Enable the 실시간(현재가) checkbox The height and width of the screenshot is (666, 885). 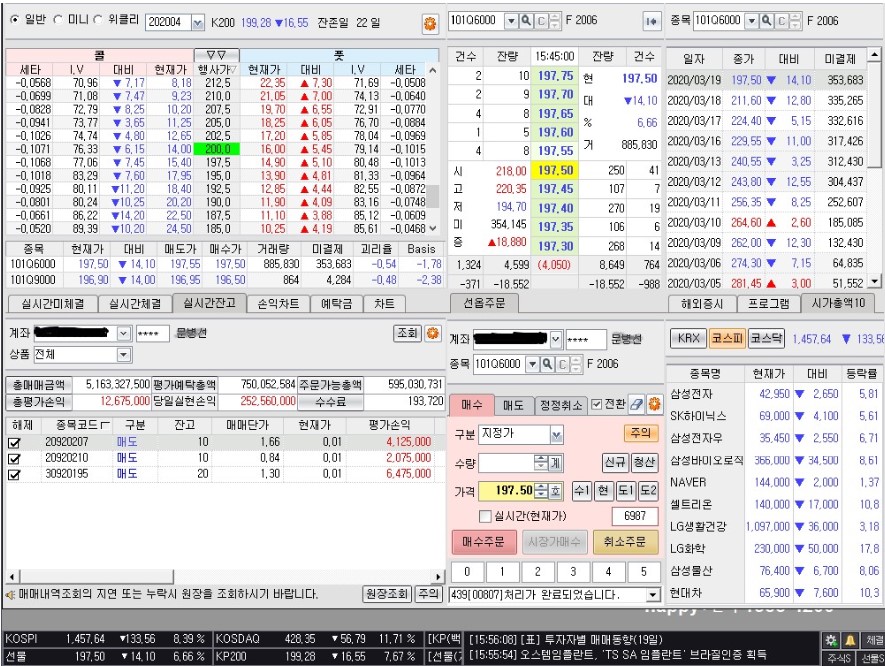(484, 516)
